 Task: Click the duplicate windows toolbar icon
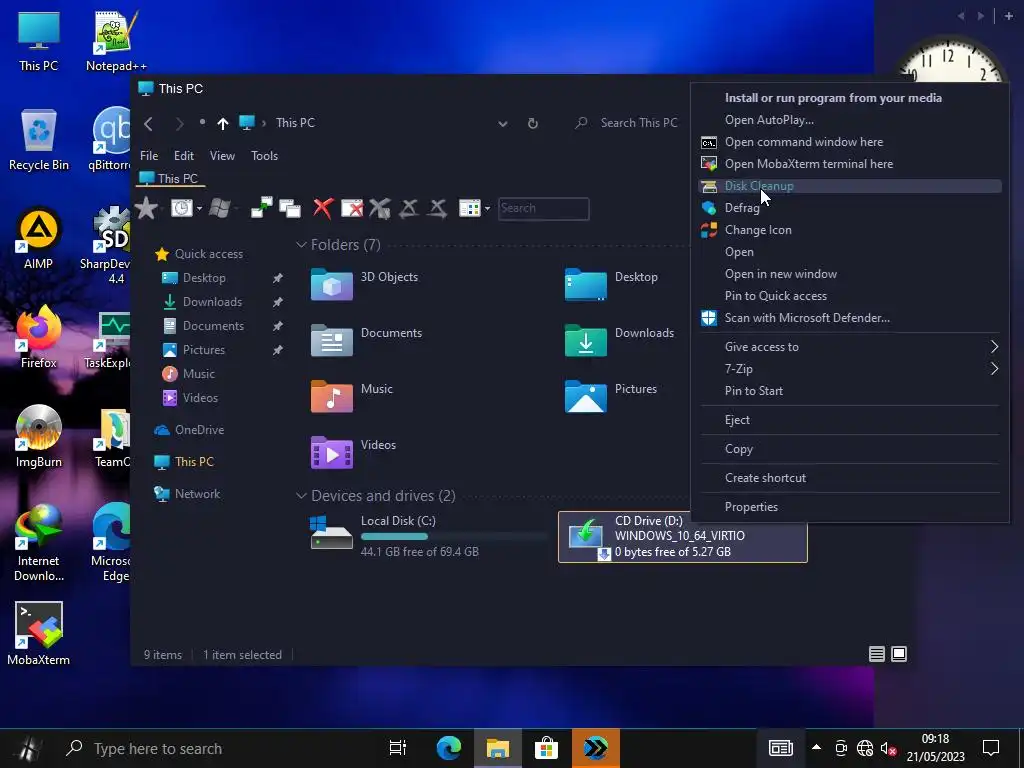click(x=289, y=208)
